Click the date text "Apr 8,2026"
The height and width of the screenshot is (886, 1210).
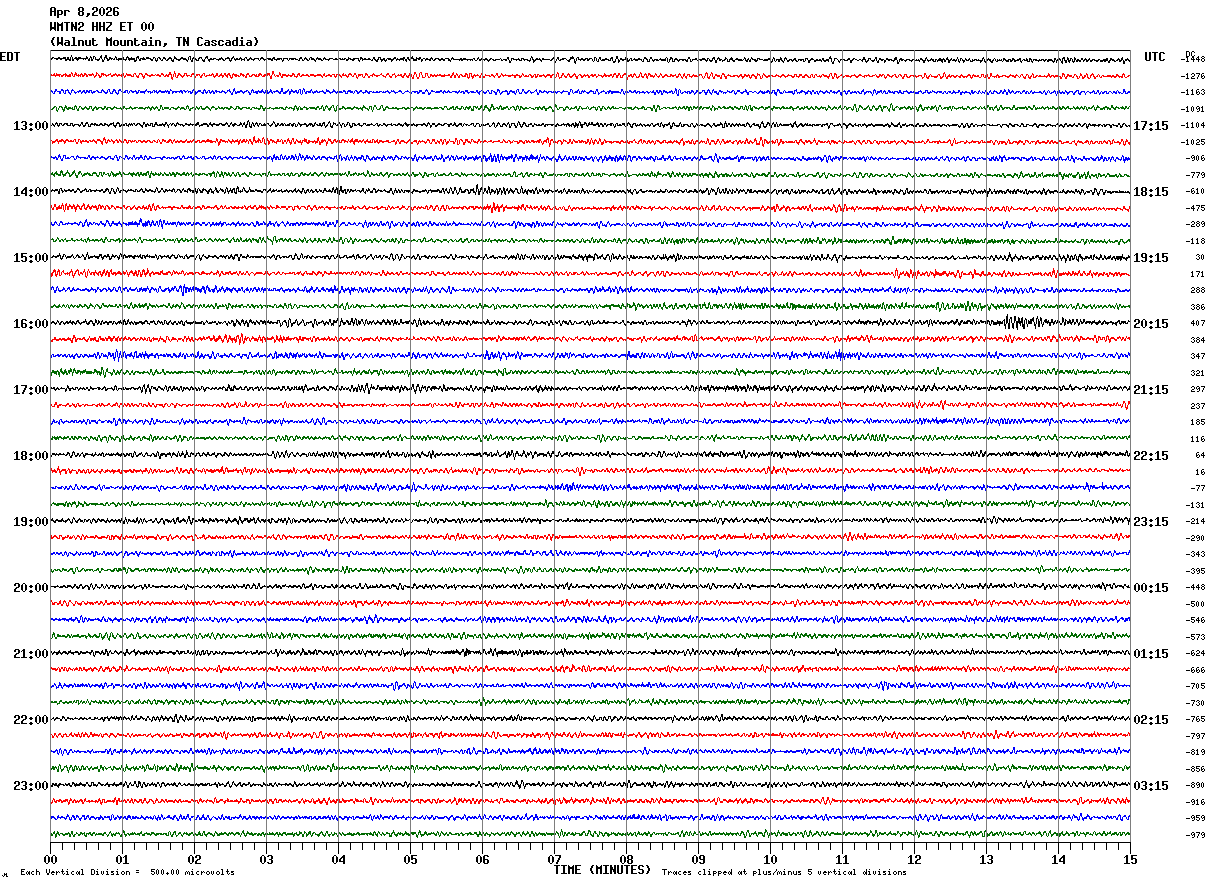point(84,12)
